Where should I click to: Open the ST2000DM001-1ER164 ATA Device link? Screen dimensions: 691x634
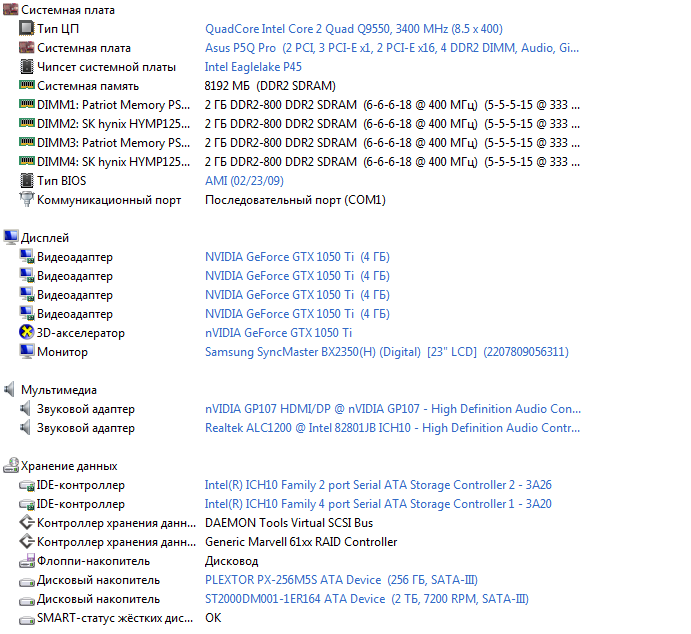point(367,599)
